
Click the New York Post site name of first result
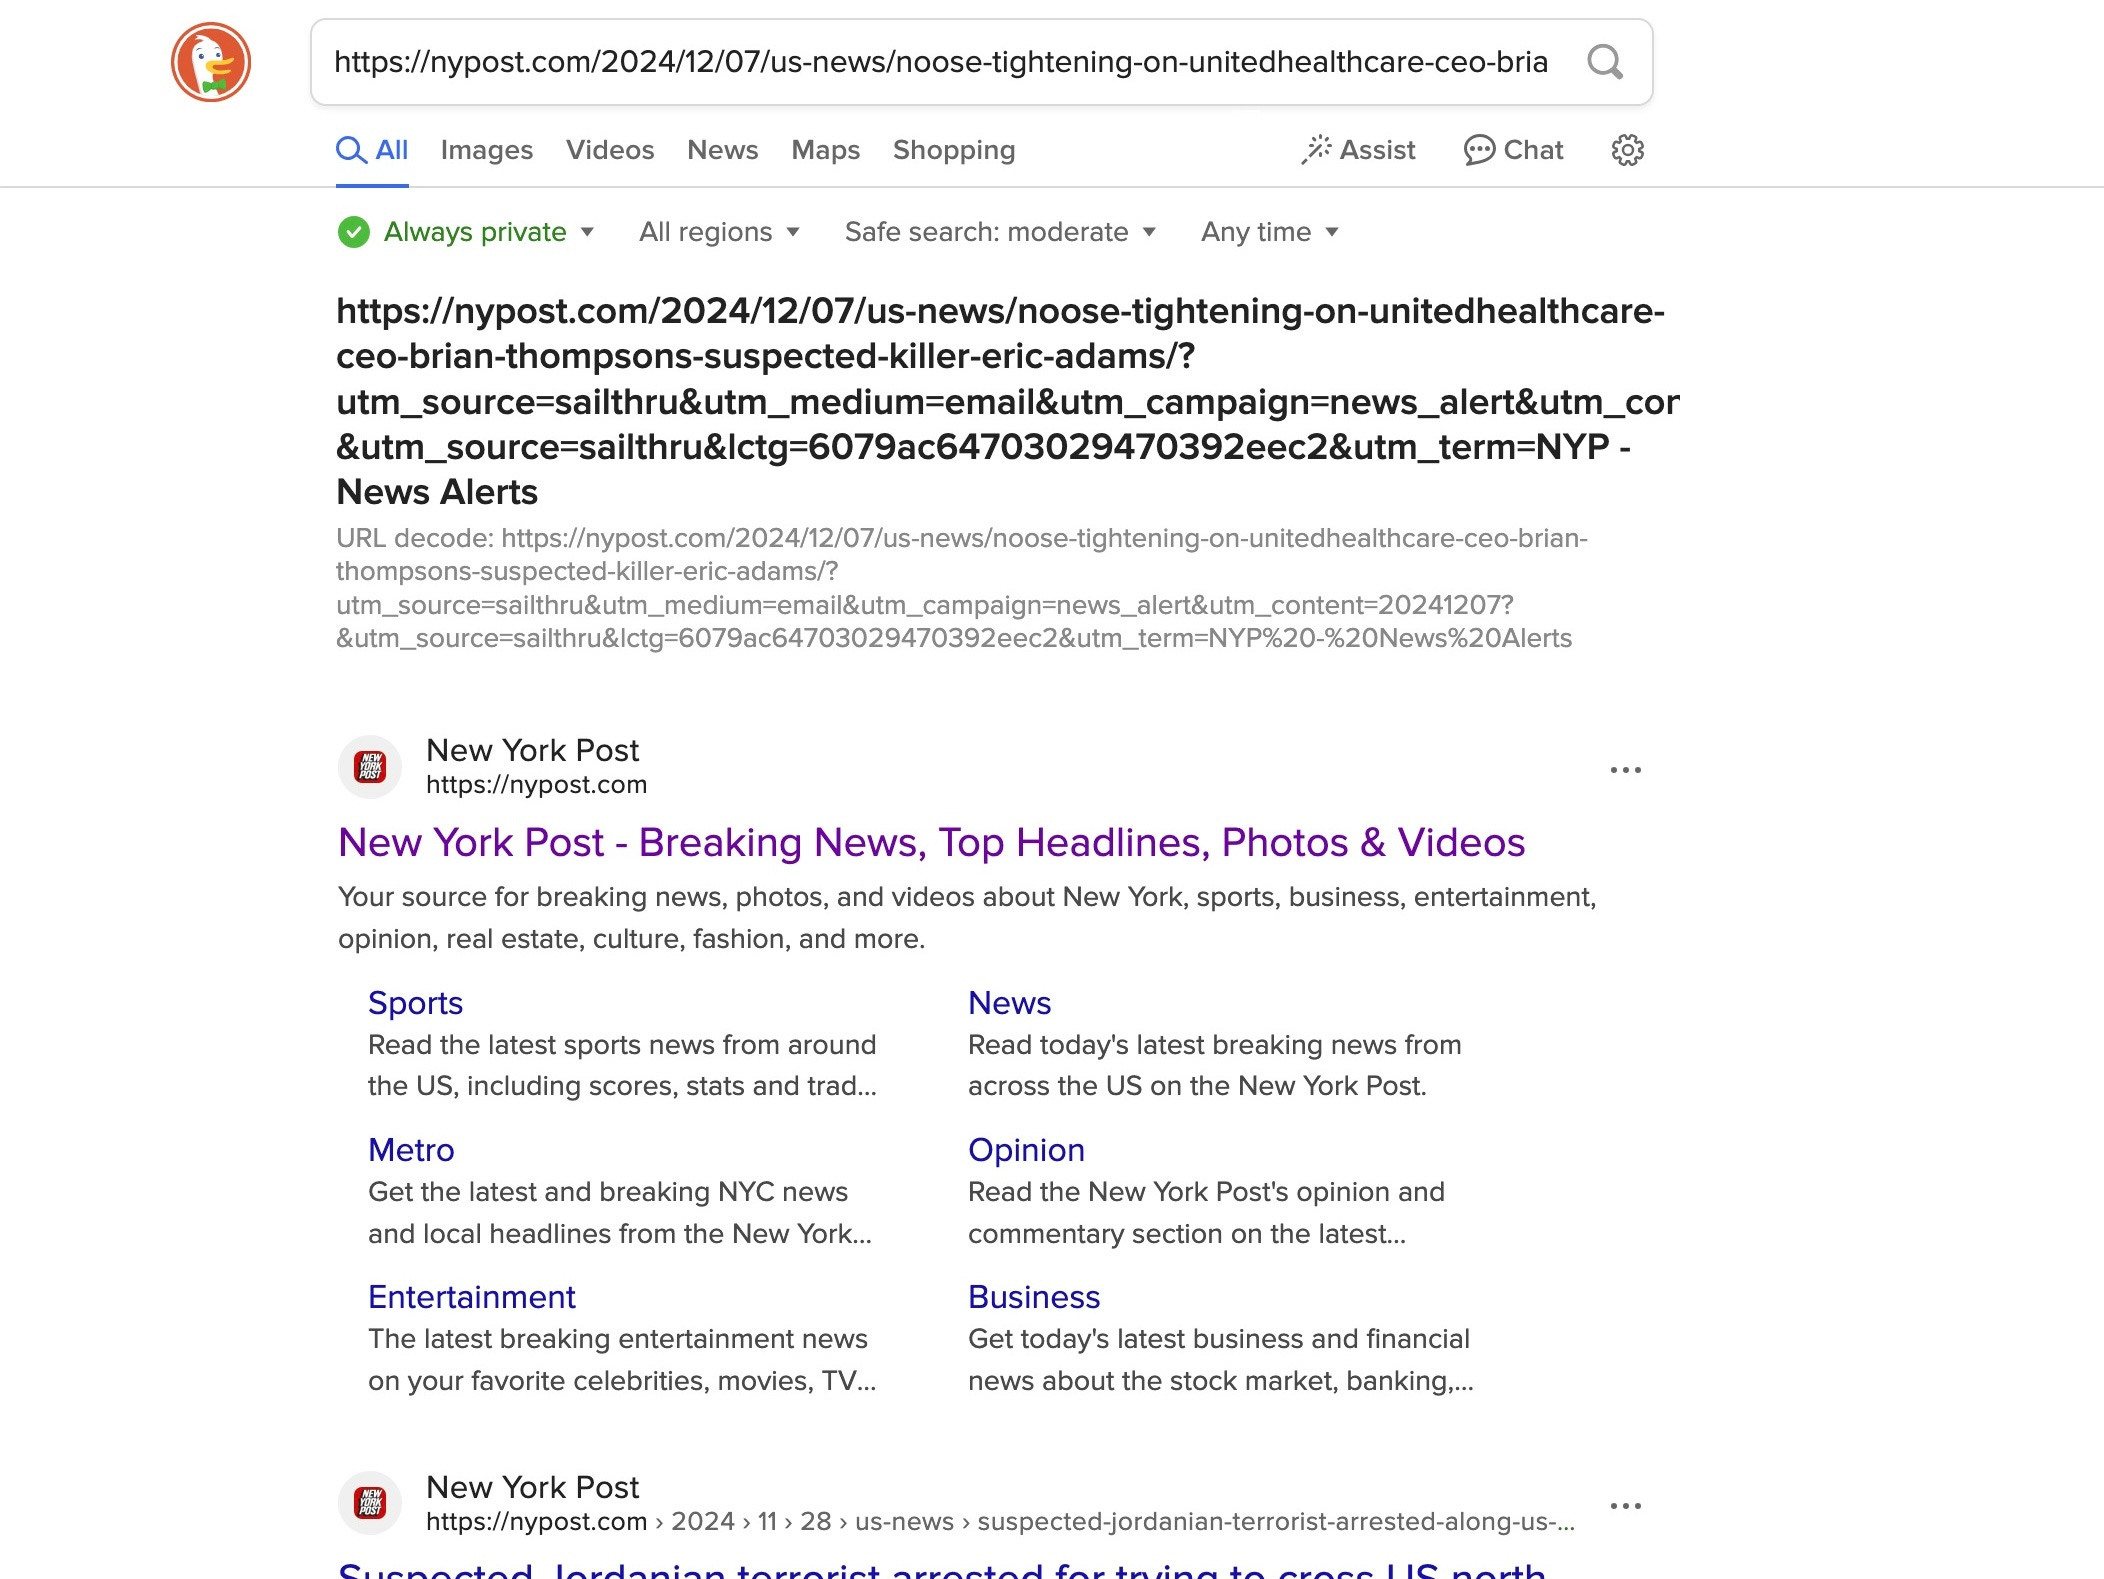coord(532,750)
